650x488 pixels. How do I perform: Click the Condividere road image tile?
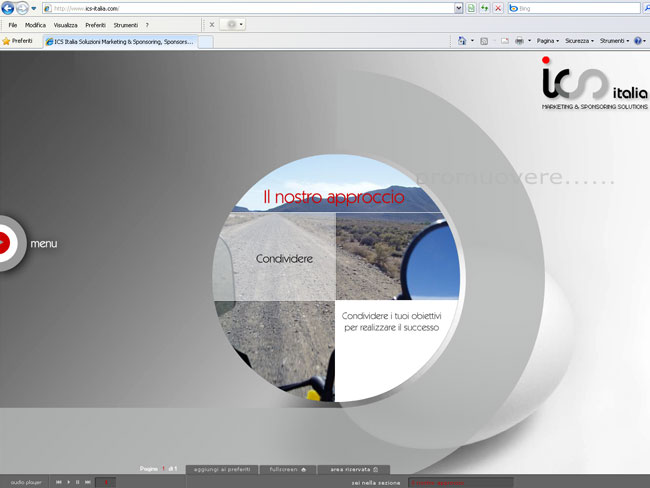point(274,257)
